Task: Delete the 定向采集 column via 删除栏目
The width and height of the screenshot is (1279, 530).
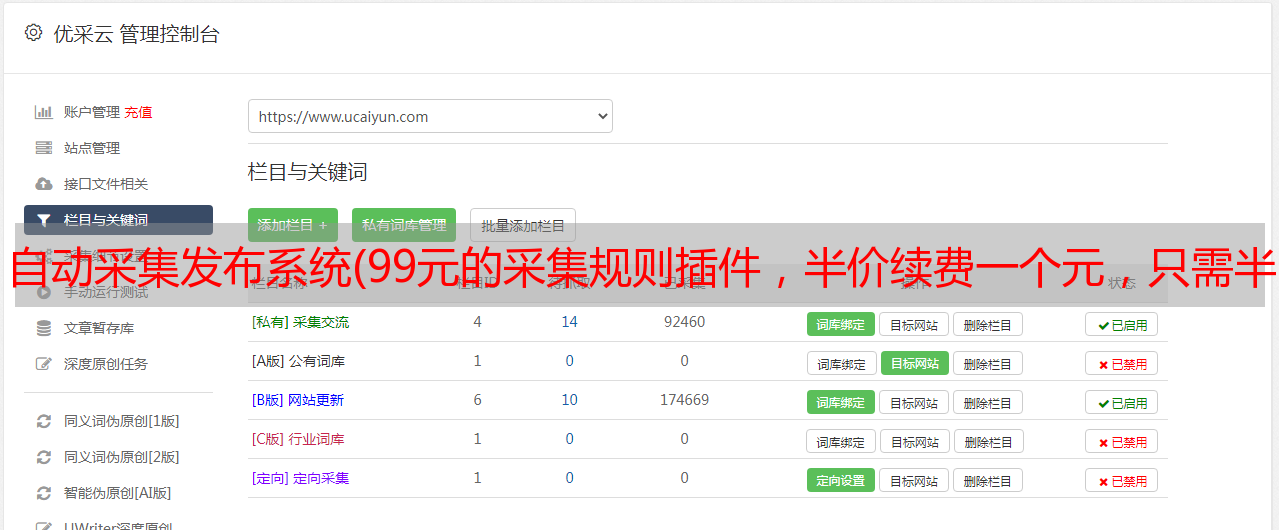Action: [988, 480]
